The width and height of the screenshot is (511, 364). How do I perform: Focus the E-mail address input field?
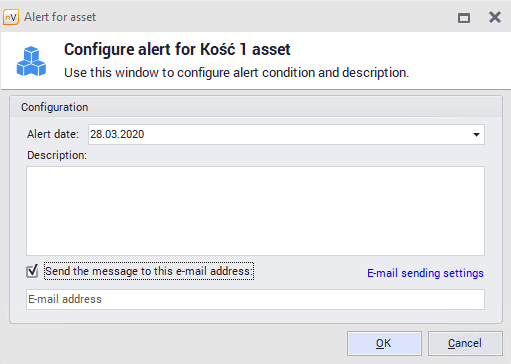[255, 299]
